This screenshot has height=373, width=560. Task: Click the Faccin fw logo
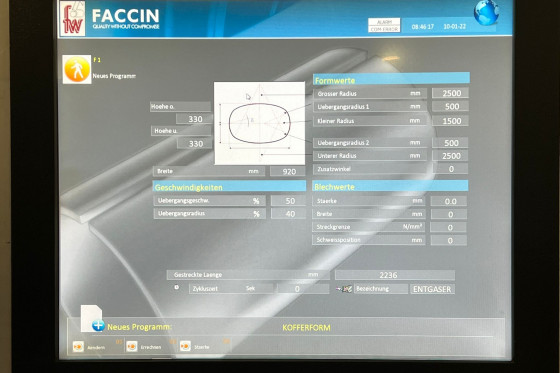pos(72,18)
